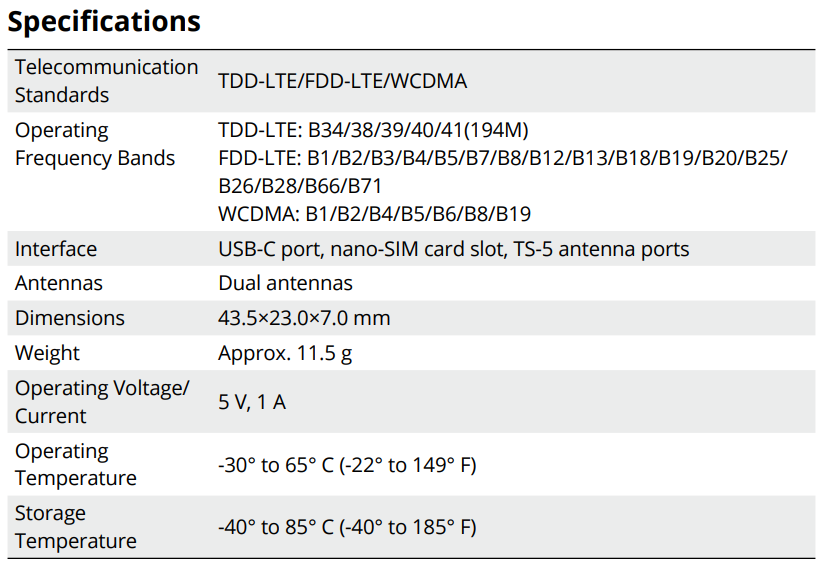The image size is (826, 570).
Task: Click the FDD-LTE bands line starting with B1
Action: click(x=502, y=158)
